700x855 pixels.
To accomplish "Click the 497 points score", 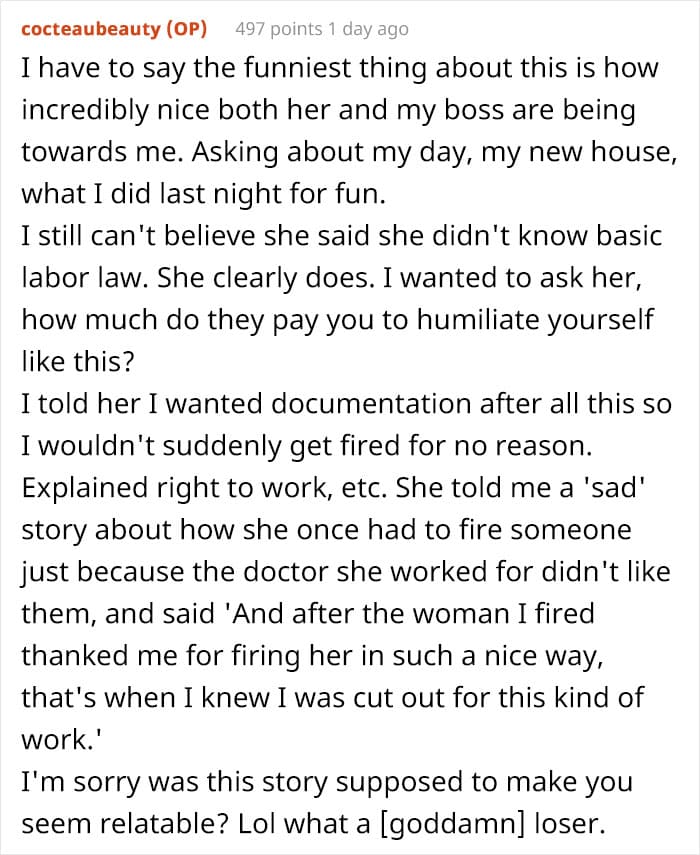I will (279, 28).
